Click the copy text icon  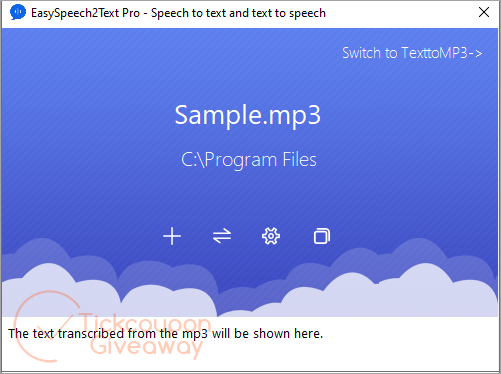pyautogui.click(x=322, y=236)
